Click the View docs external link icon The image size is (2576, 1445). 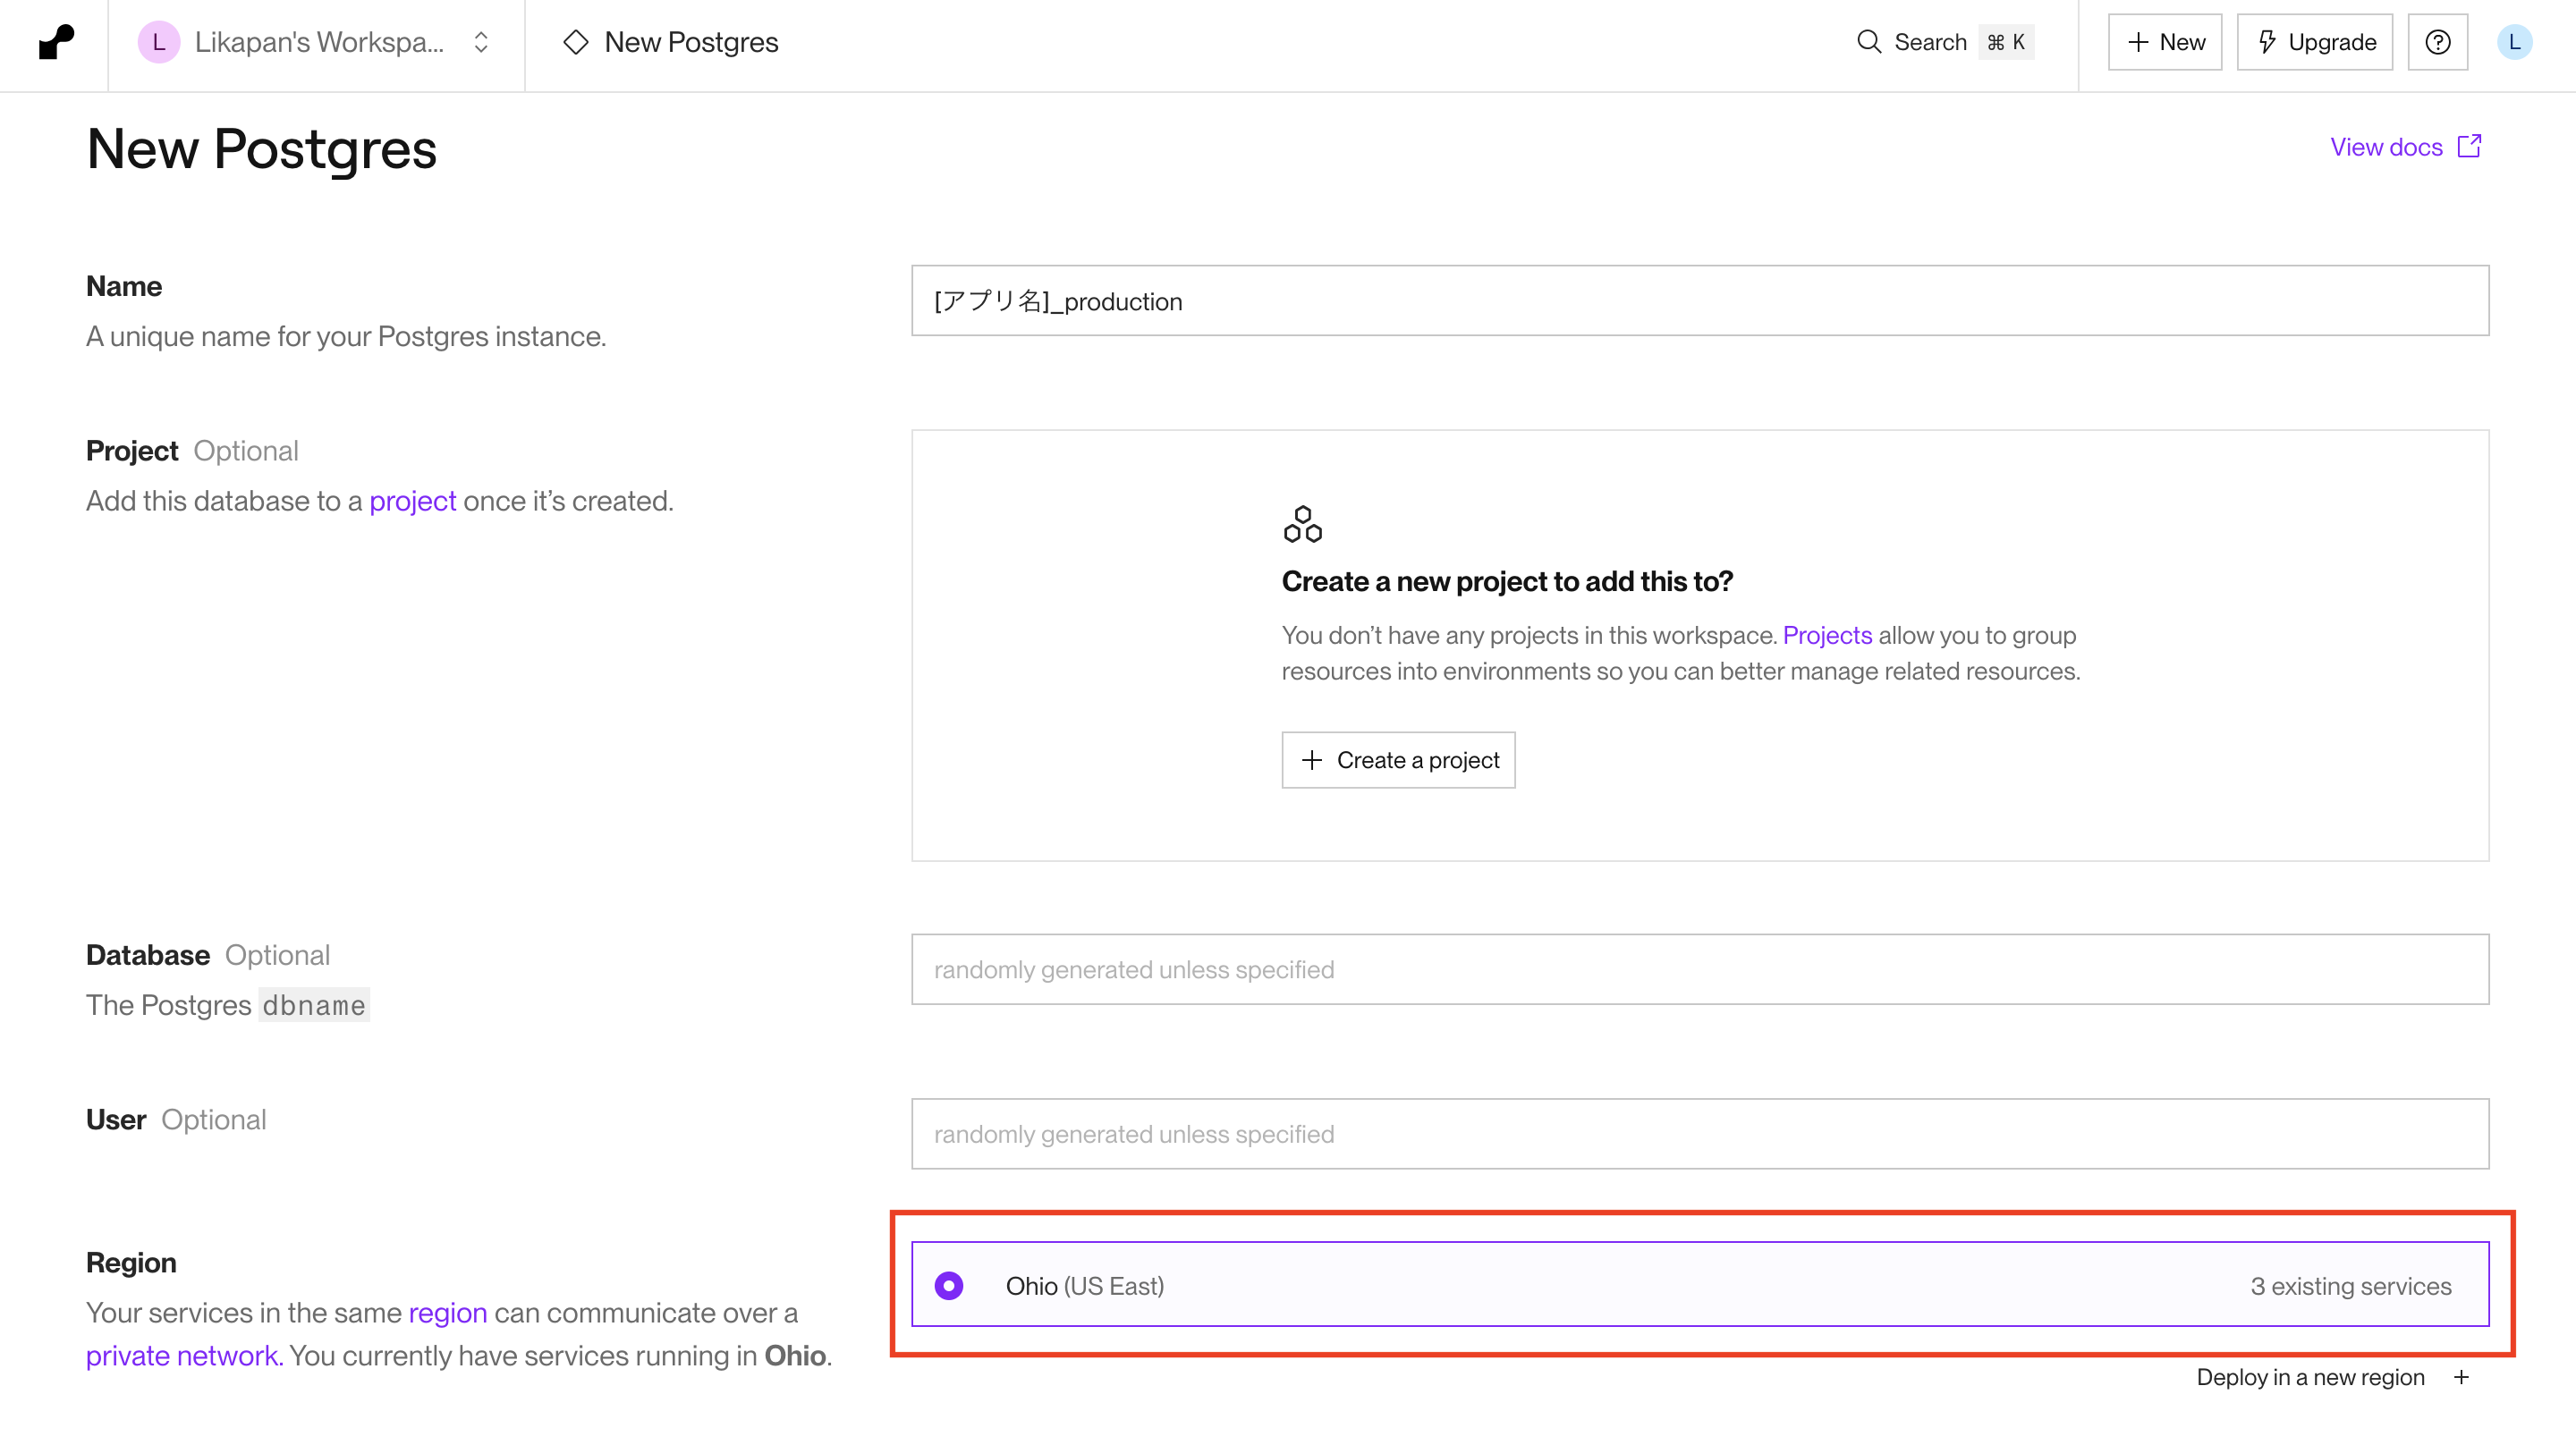(x=2469, y=147)
